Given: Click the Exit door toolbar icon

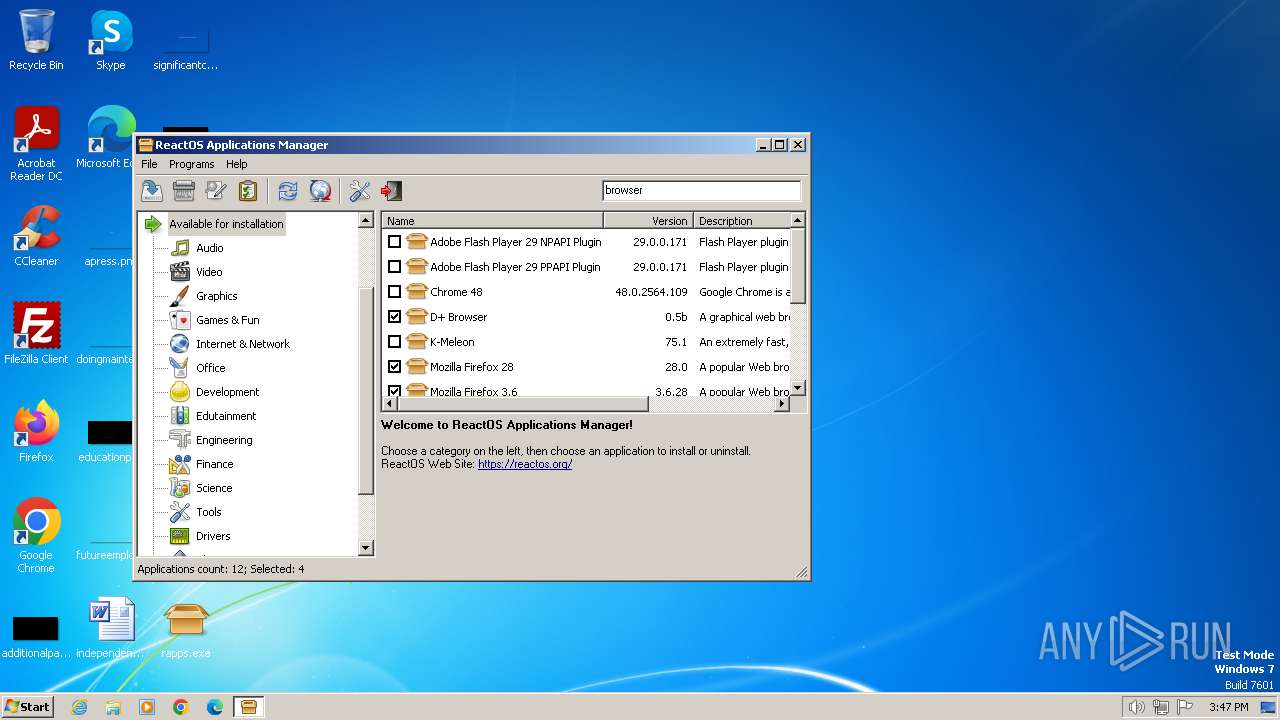Looking at the screenshot, I should coord(391,190).
